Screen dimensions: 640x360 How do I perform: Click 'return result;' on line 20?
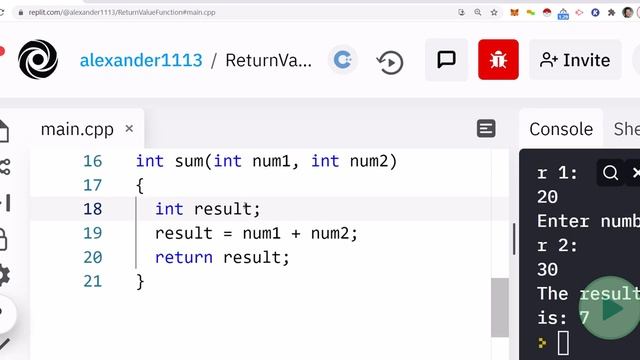click(x=222, y=258)
